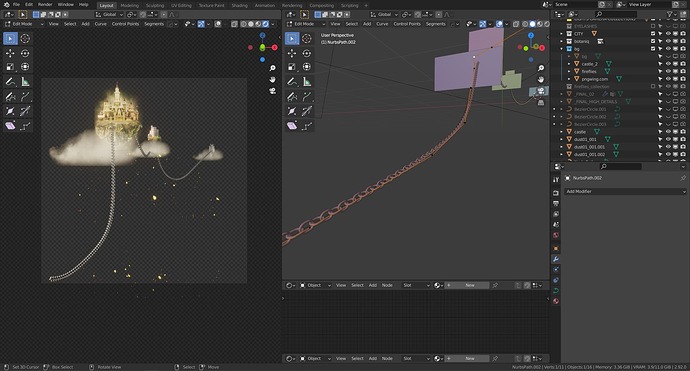Select the Radius tool in the left viewport
690x371 pixels.
10,111
